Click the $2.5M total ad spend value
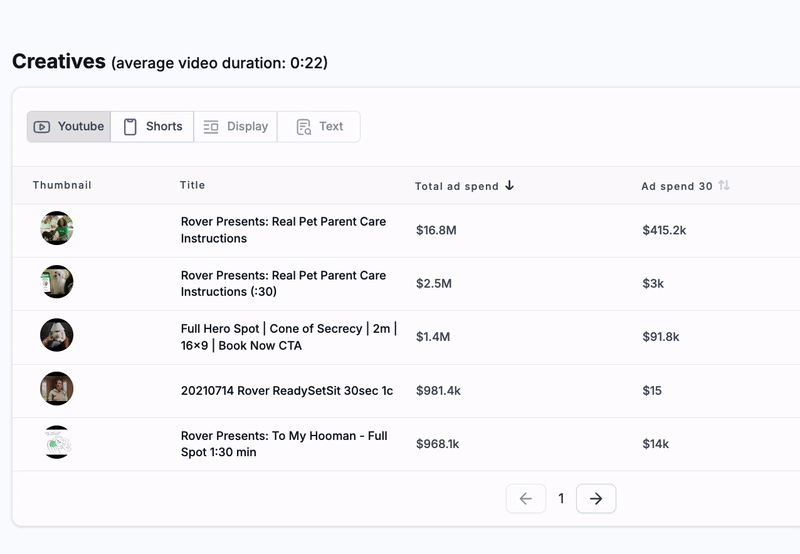The height and width of the screenshot is (554, 800). click(x=434, y=284)
